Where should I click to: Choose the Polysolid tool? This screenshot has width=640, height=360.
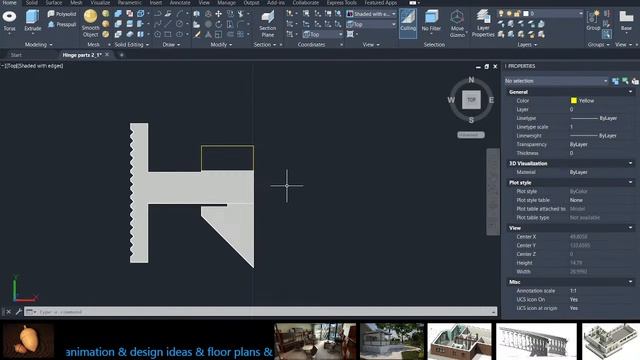pos(62,14)
